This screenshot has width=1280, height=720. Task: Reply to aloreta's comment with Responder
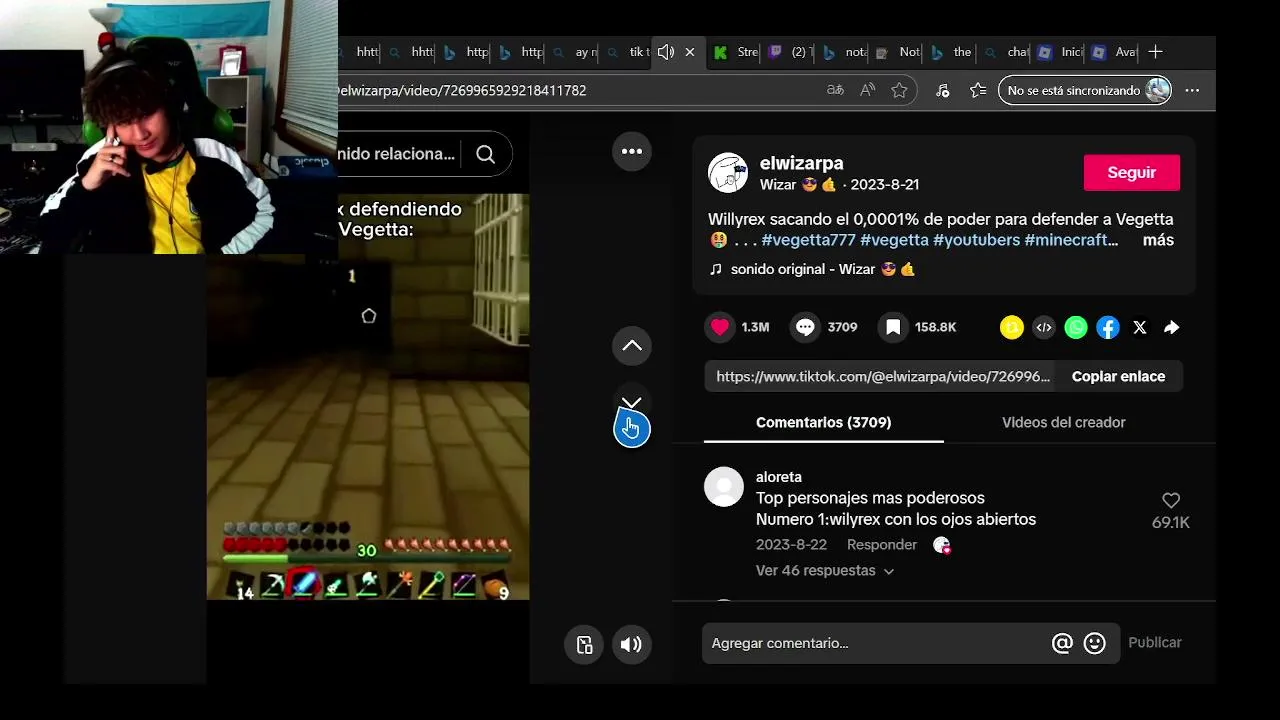click(x=882, y=545)
